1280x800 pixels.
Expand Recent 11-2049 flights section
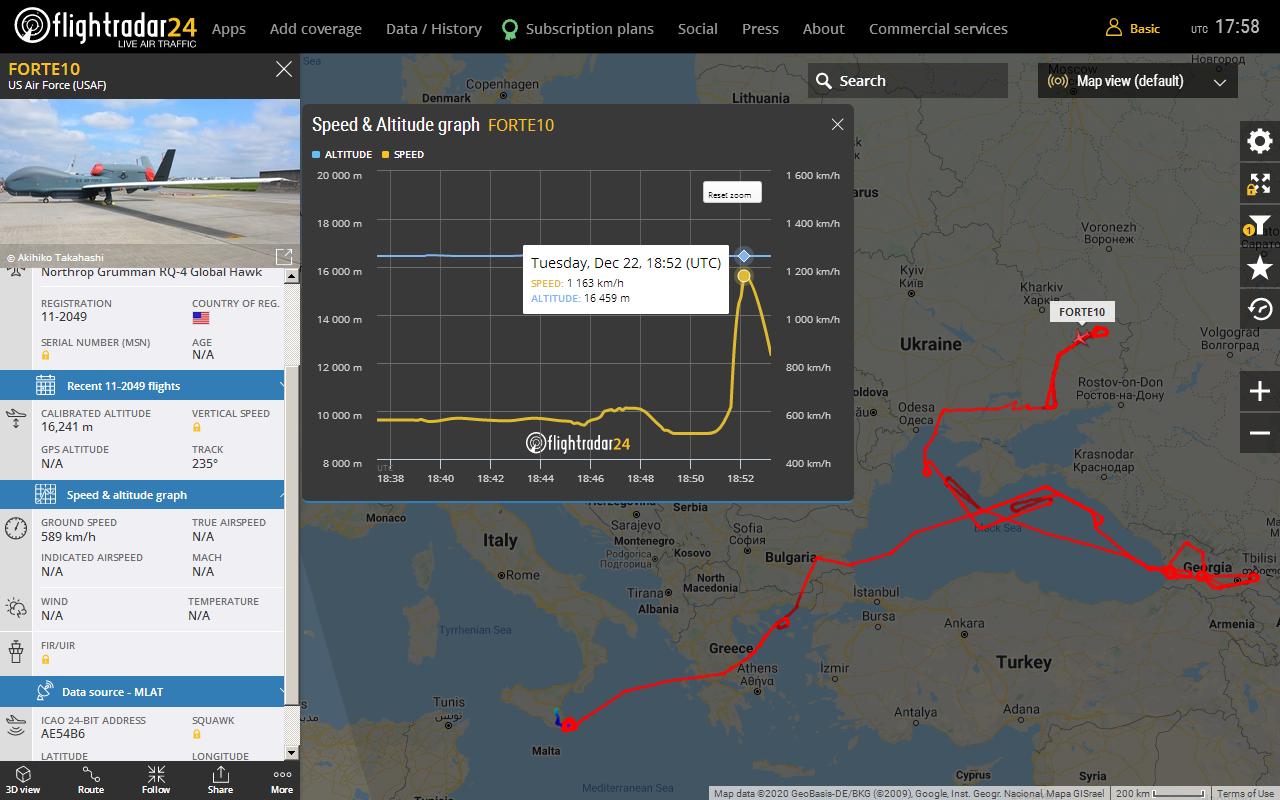(x=142, y=385)
